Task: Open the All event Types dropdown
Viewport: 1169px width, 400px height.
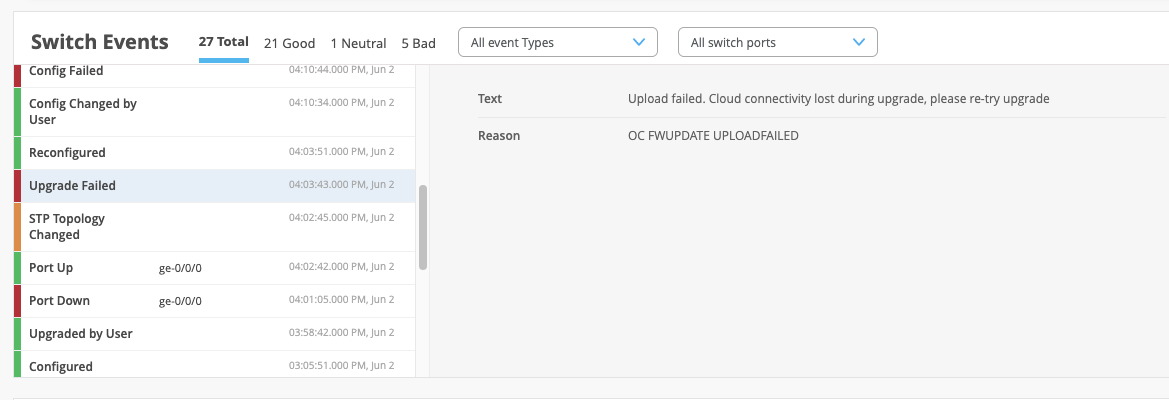Action: coord(557,42)
